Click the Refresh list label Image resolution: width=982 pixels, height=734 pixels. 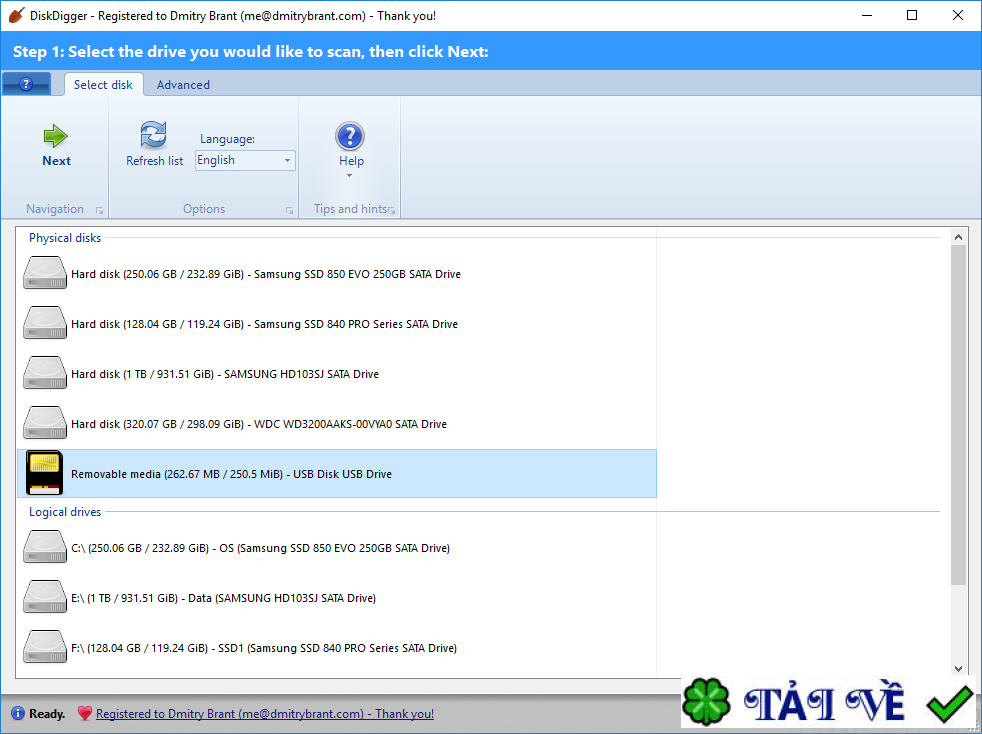(x=155, y=161)
